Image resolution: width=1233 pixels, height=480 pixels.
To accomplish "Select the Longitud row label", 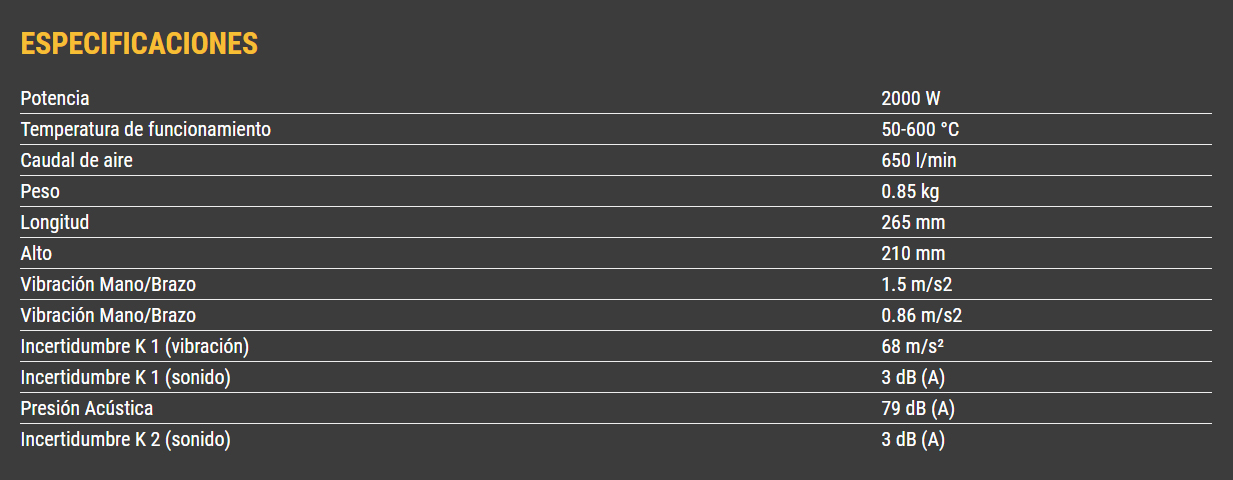I will click(x=55, y=223).
